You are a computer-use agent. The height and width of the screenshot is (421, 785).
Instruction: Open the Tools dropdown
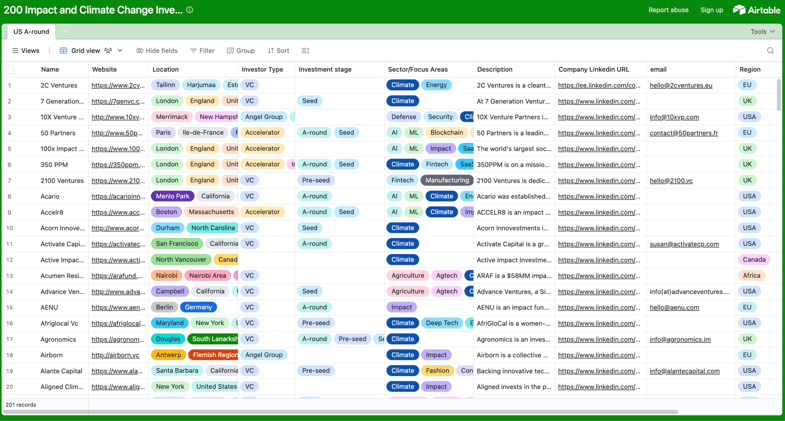762,32
